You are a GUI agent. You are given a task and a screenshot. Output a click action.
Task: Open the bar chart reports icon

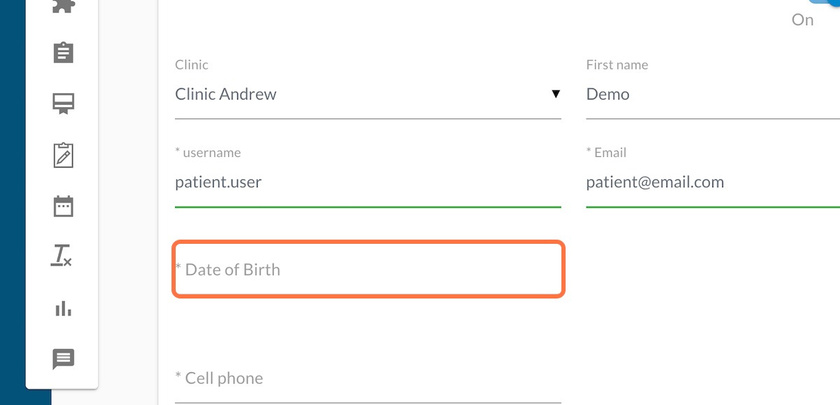(x=63, y=308)
